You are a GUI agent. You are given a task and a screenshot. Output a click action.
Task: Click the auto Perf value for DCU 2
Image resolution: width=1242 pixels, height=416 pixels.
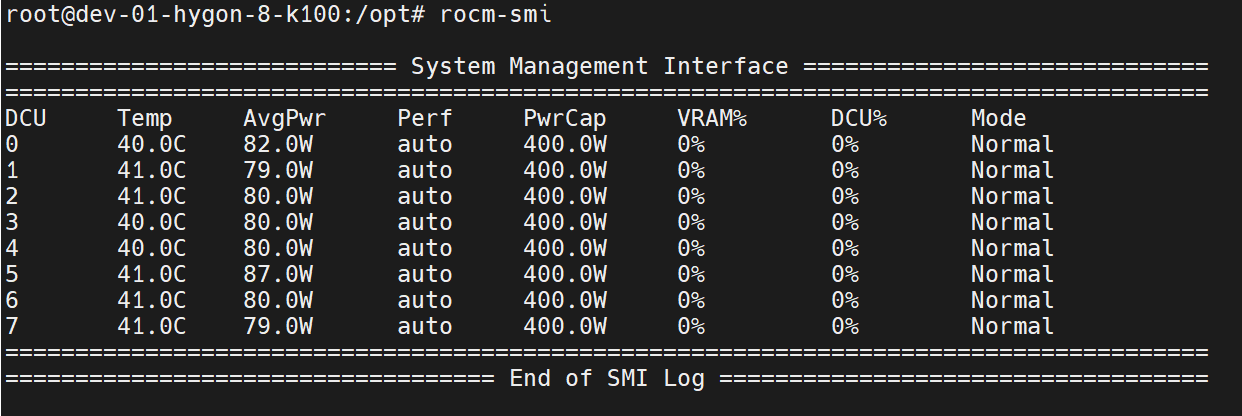[x=425, y=196]
